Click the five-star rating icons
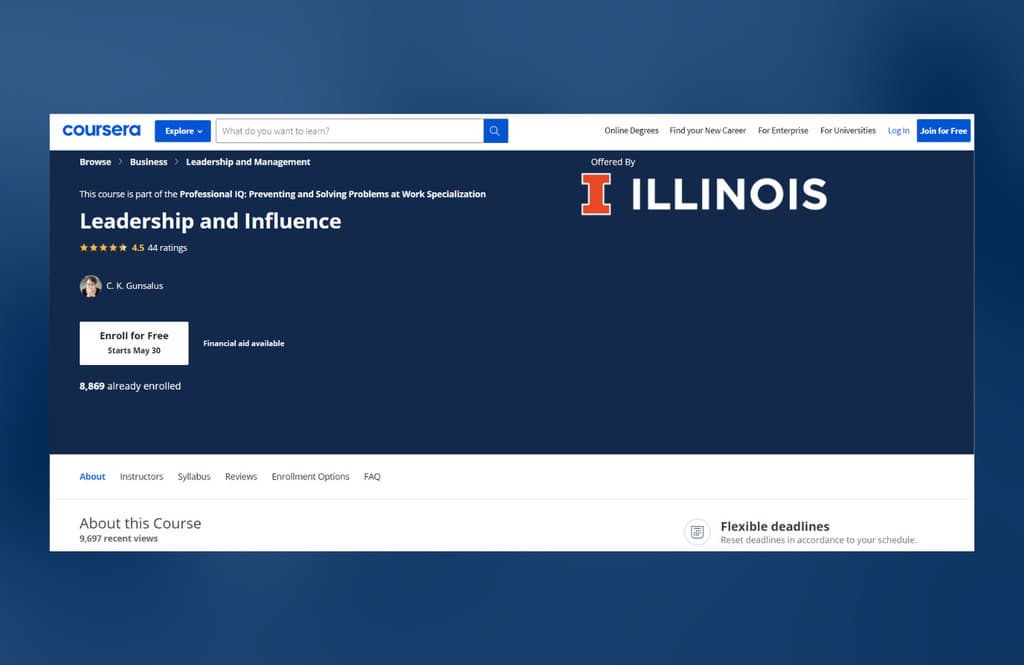 click(x=103, y=248)
